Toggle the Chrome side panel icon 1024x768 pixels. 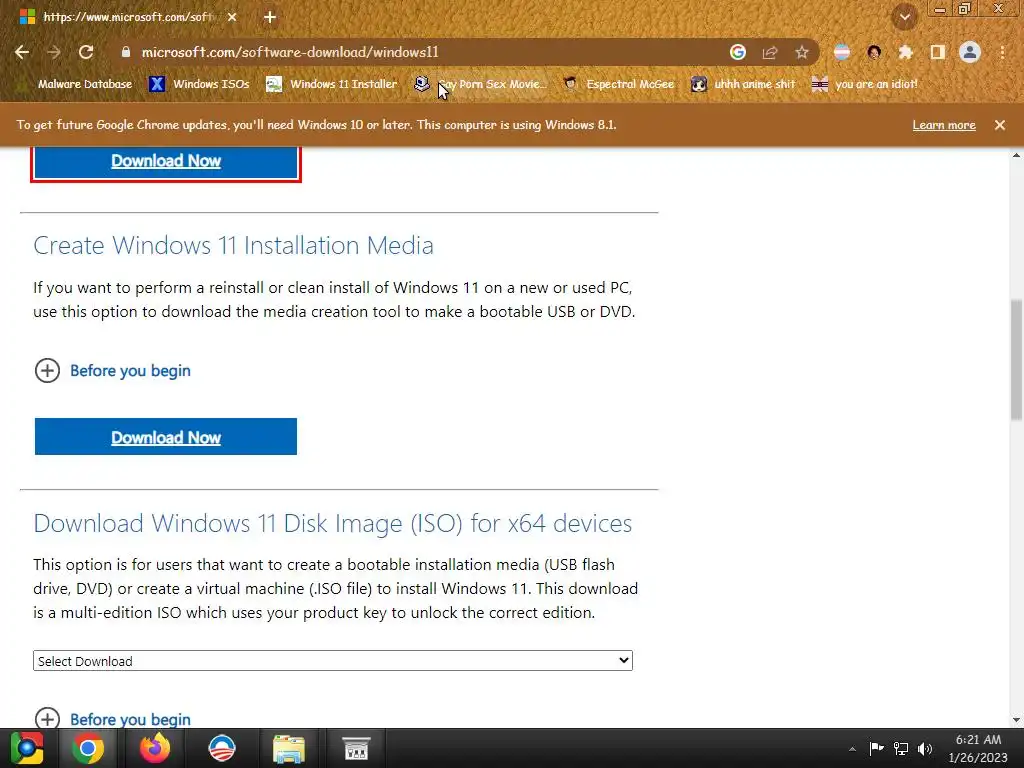point(938,52)
